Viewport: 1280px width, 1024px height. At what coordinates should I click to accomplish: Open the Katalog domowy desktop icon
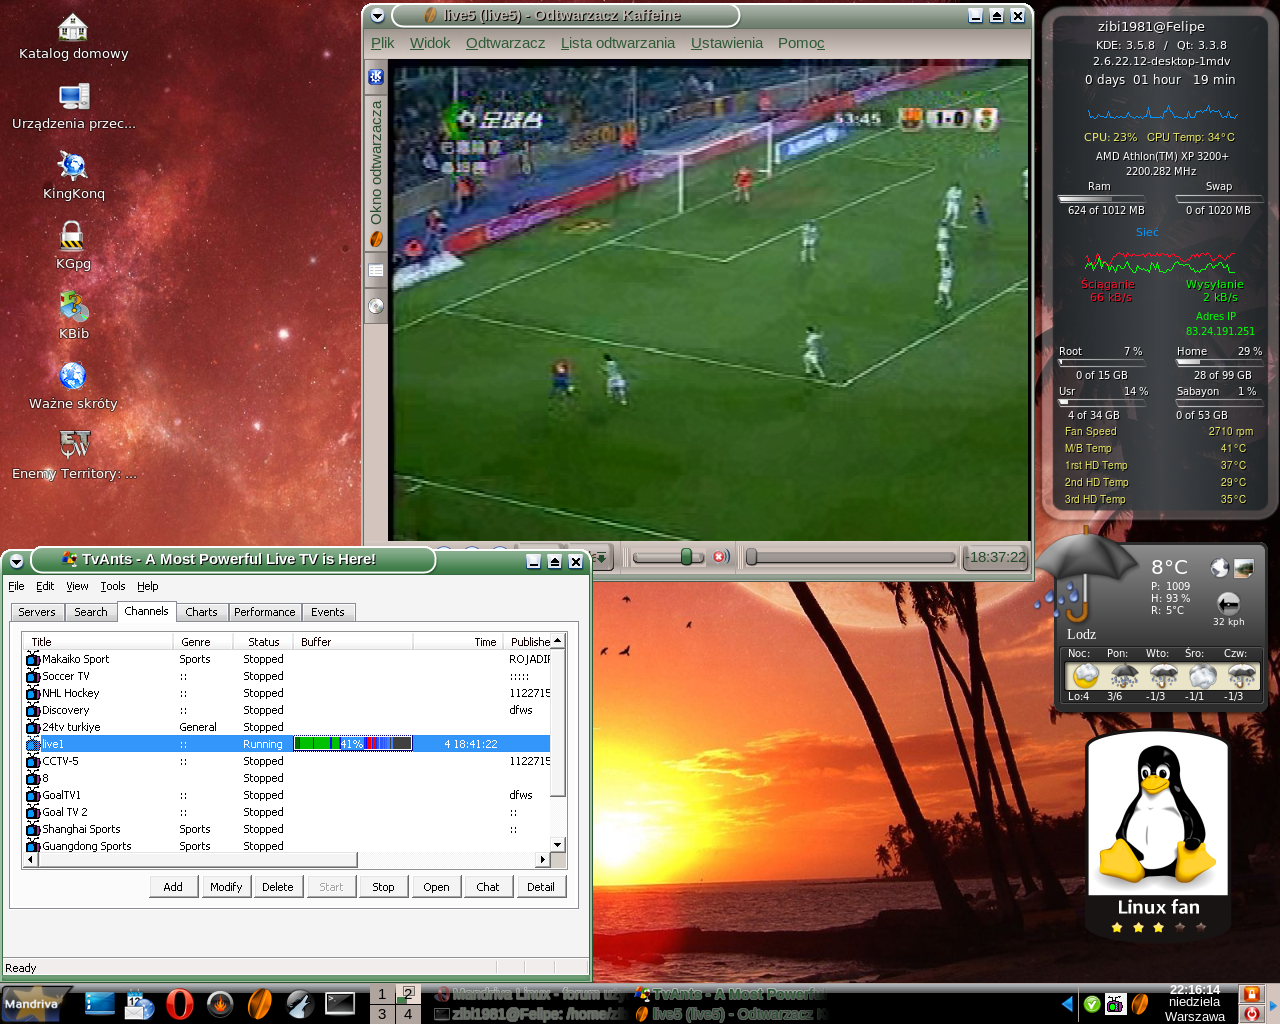pyautogui.click(x=73, y=37)
